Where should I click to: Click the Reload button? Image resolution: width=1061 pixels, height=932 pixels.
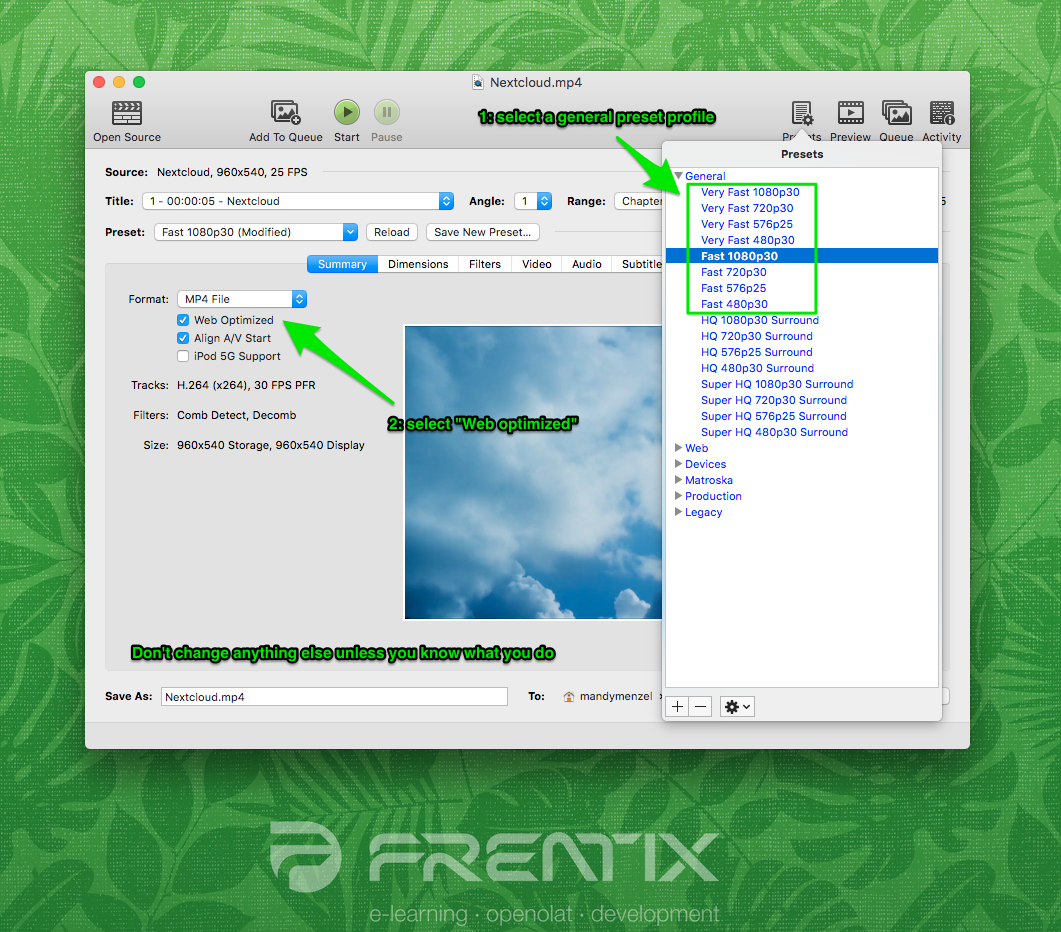pyautogui.click(x=391, y=232)
